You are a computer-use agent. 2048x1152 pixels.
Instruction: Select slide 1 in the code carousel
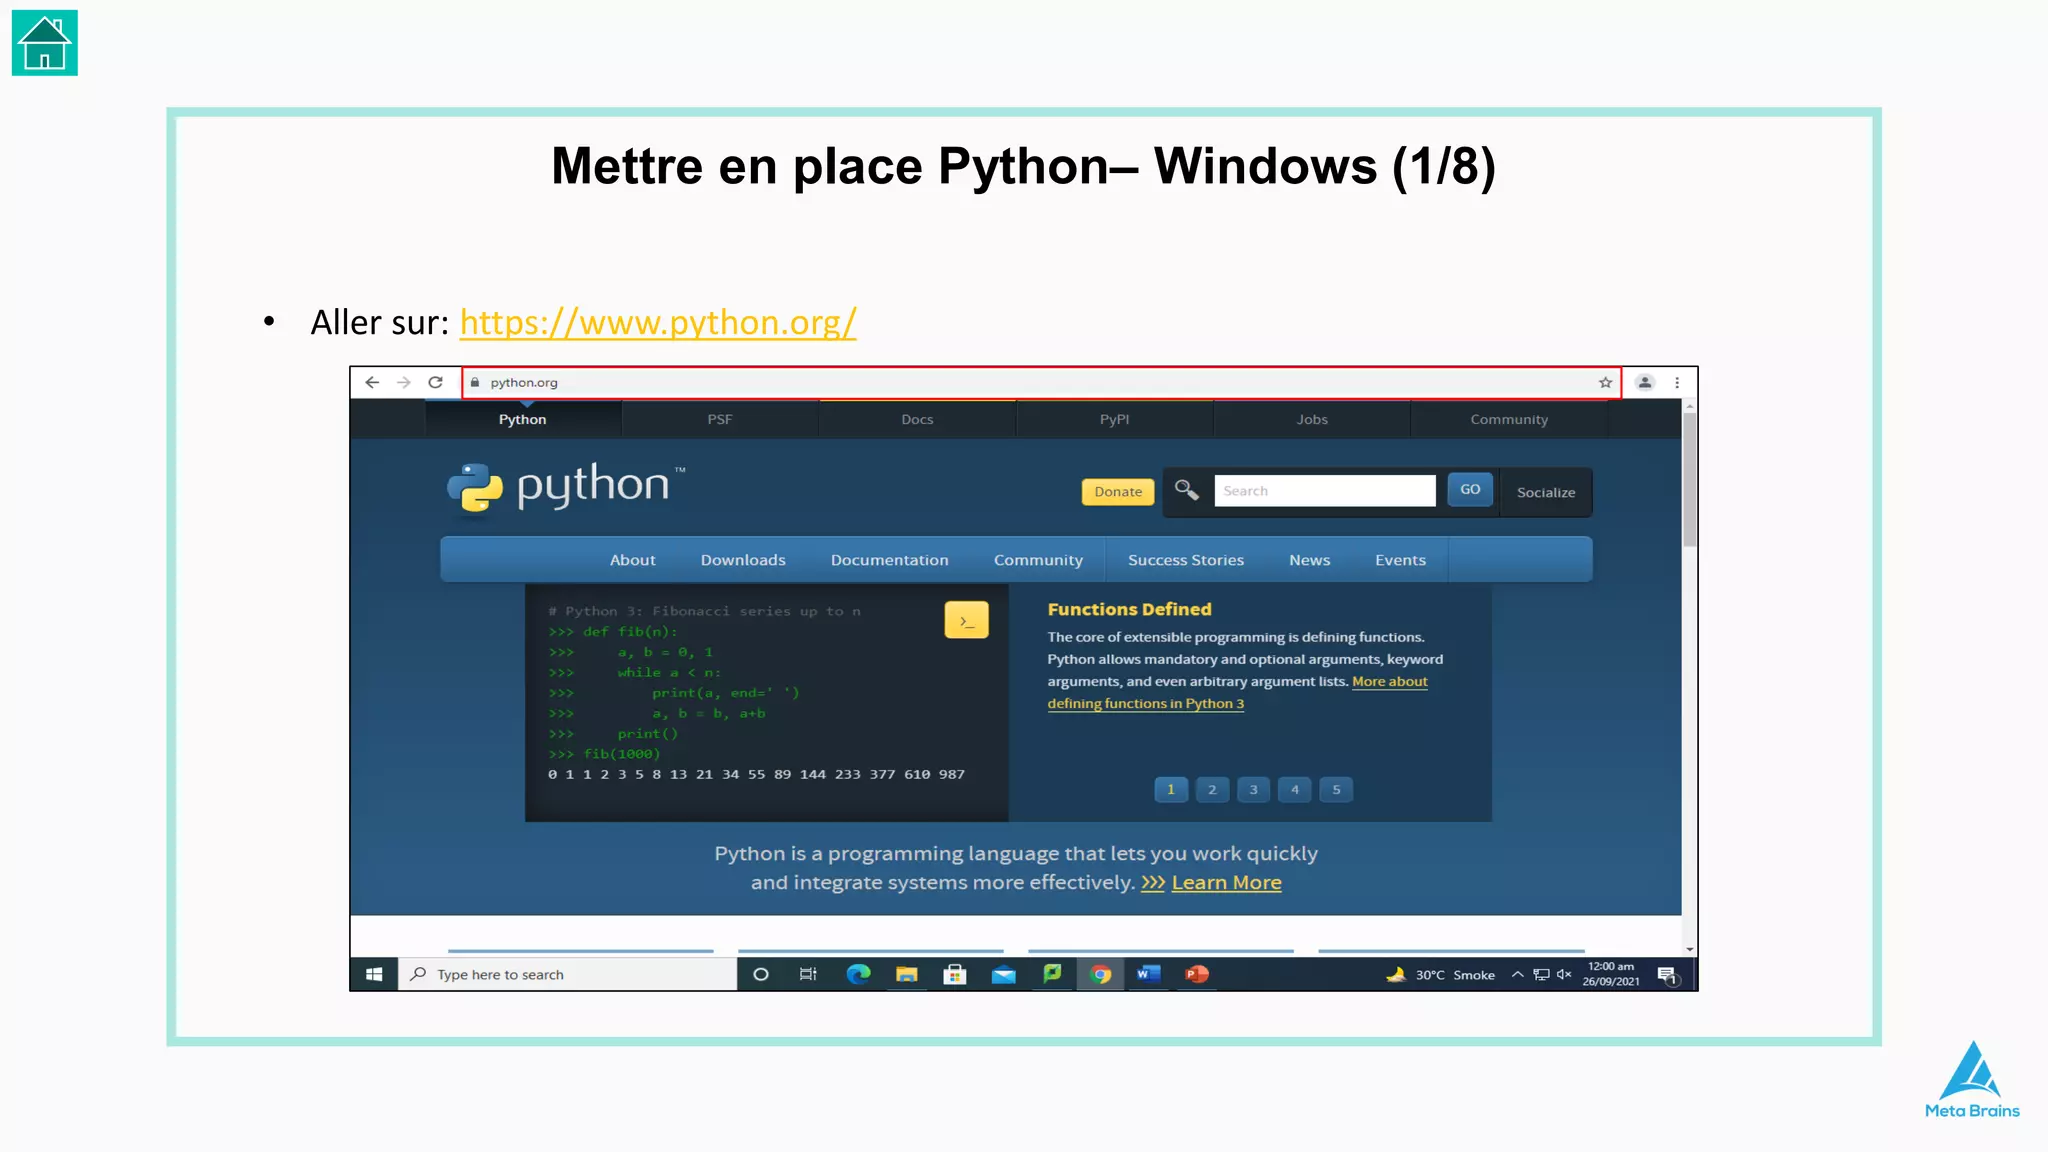coord(1171,789)
